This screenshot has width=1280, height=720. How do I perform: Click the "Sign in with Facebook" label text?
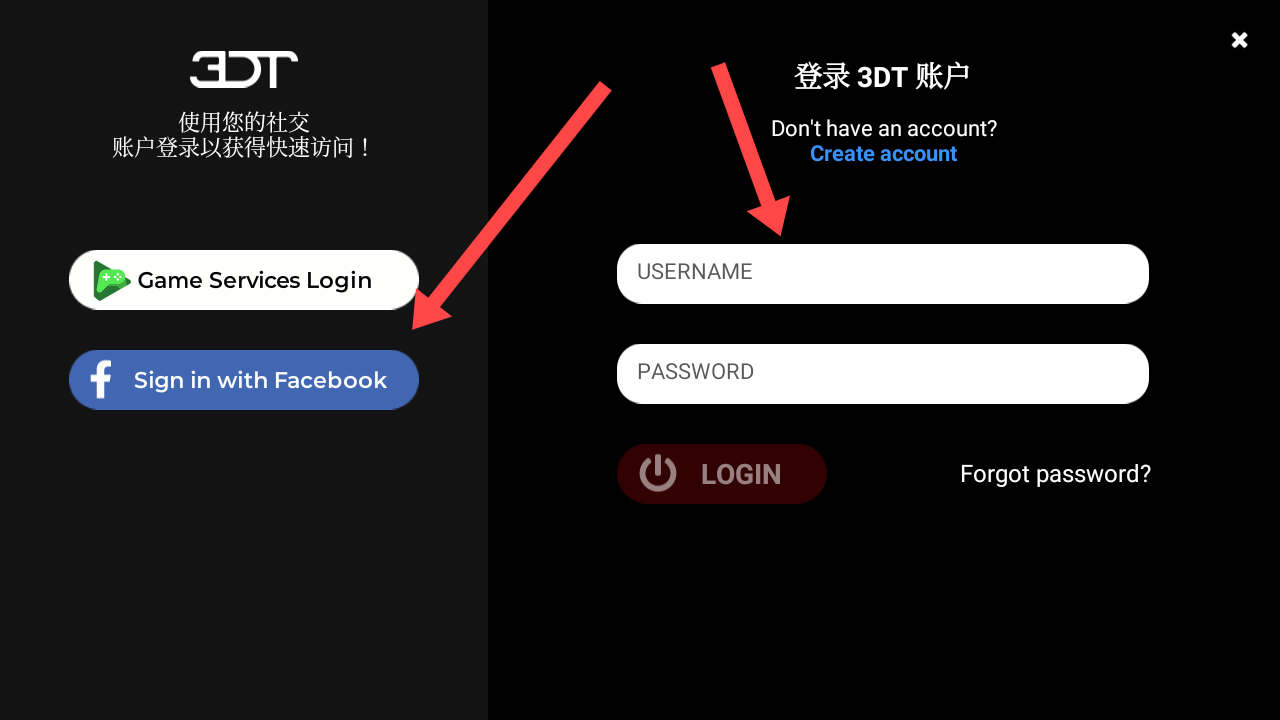(x=260, y=380)
